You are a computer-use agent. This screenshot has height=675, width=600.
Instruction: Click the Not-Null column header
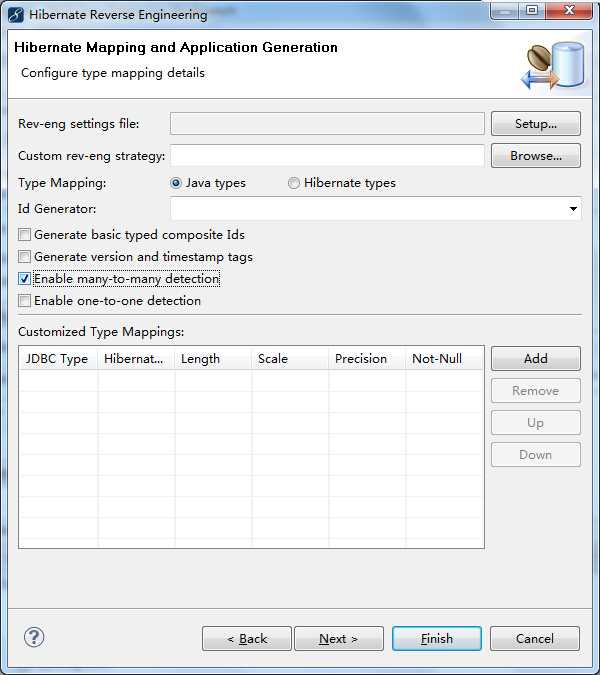point(445,359)
